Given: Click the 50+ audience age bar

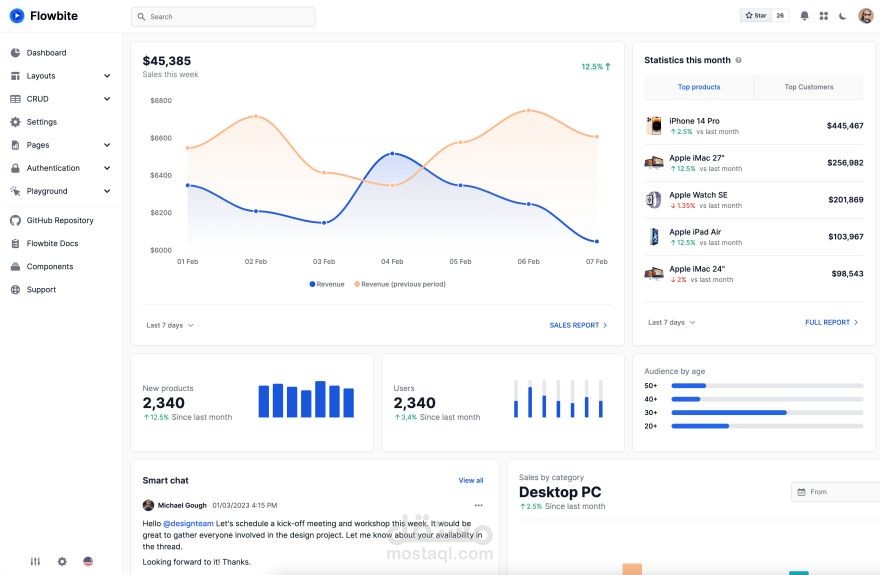Looking at the screenshot, I should 767,386.
